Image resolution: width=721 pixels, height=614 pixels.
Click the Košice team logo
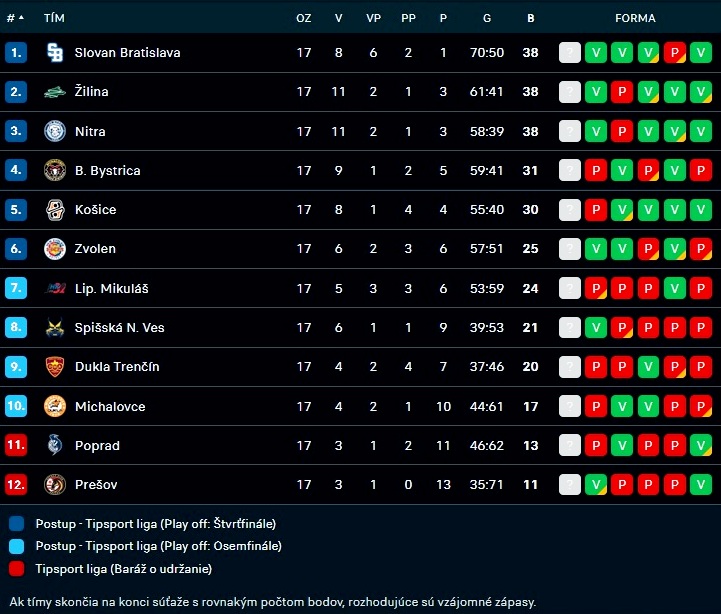pyautogui.click(x=55, y=210)
